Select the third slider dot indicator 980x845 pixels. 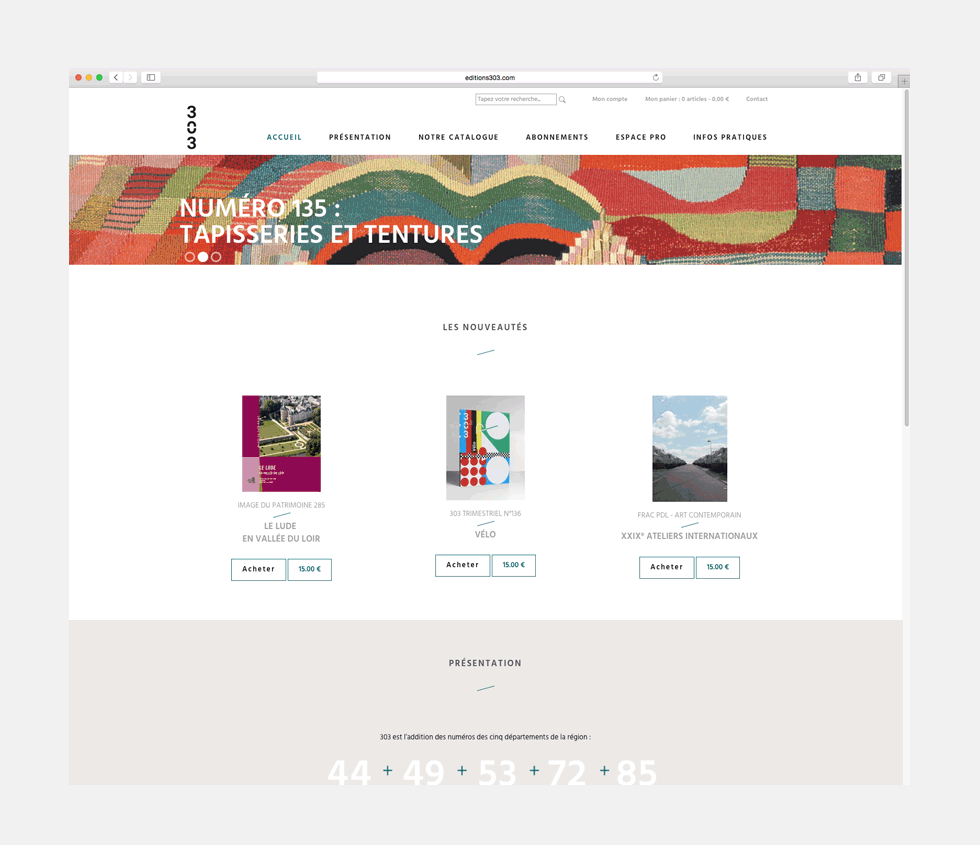(x=216, y=257)
